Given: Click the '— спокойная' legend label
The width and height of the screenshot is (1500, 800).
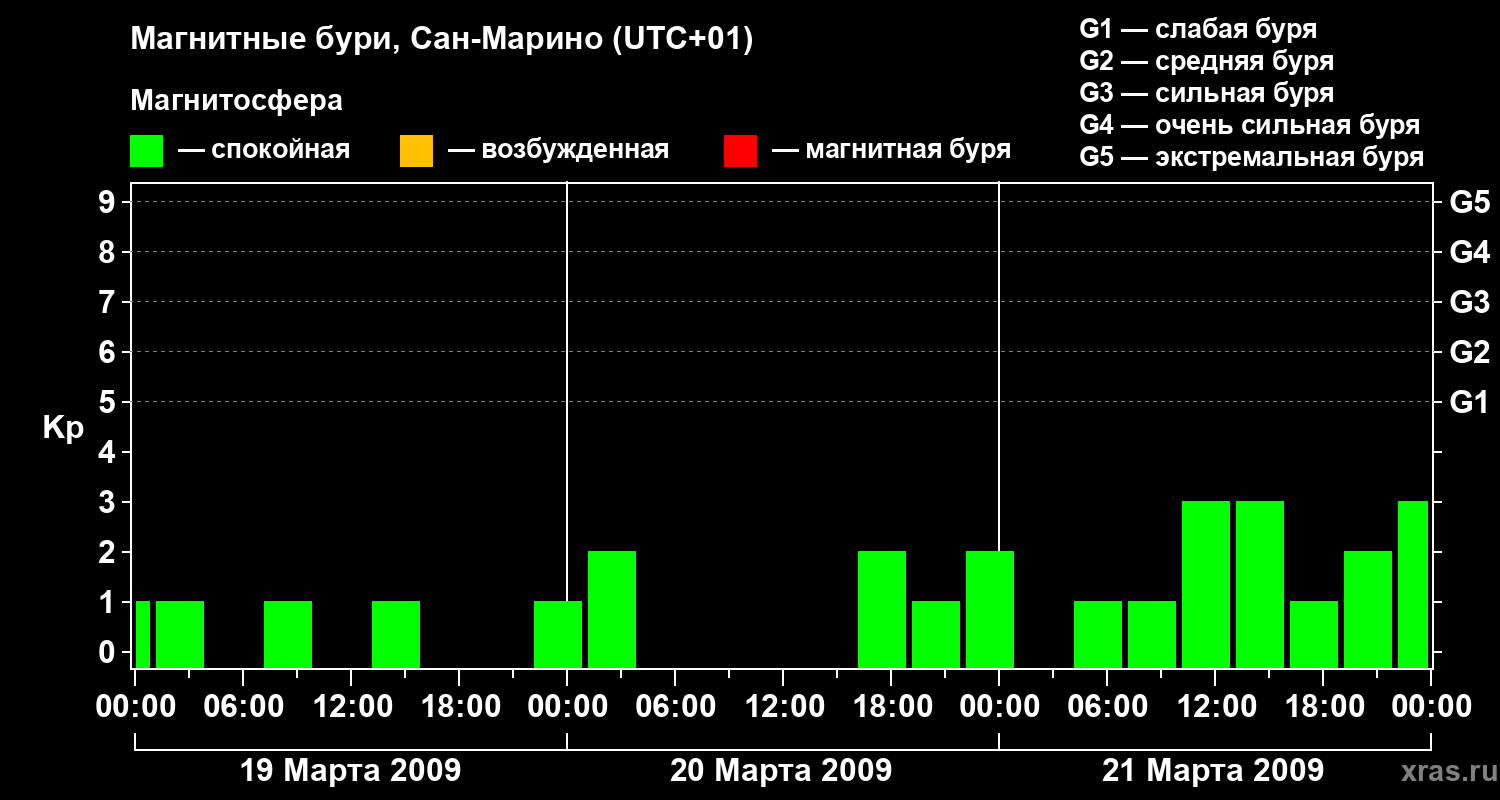Looking at the screenshot, I should pos(264,150).
